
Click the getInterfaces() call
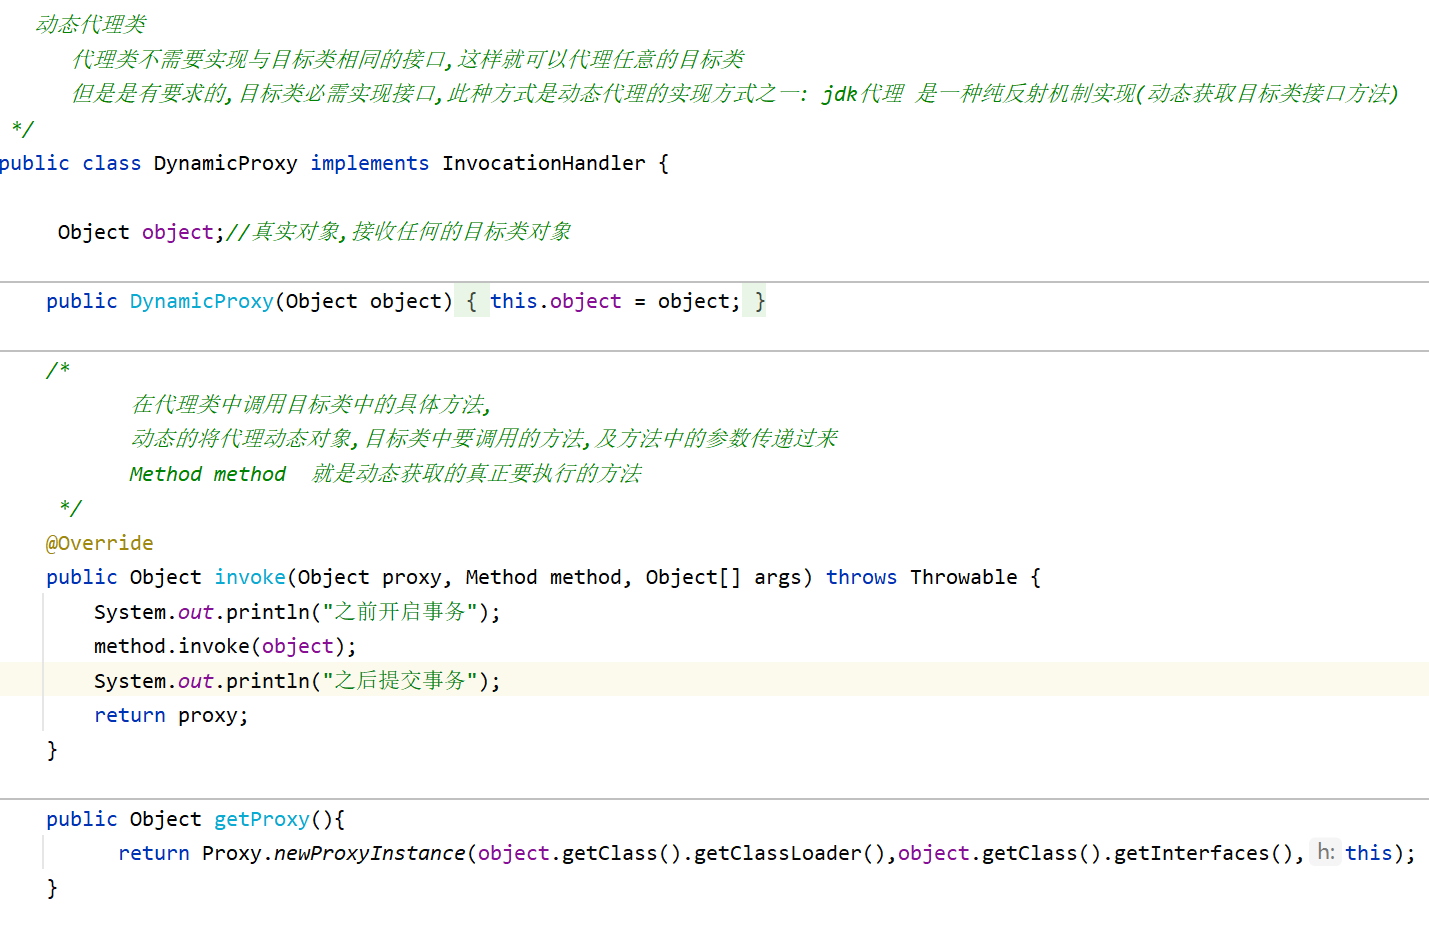[1205, 853]
